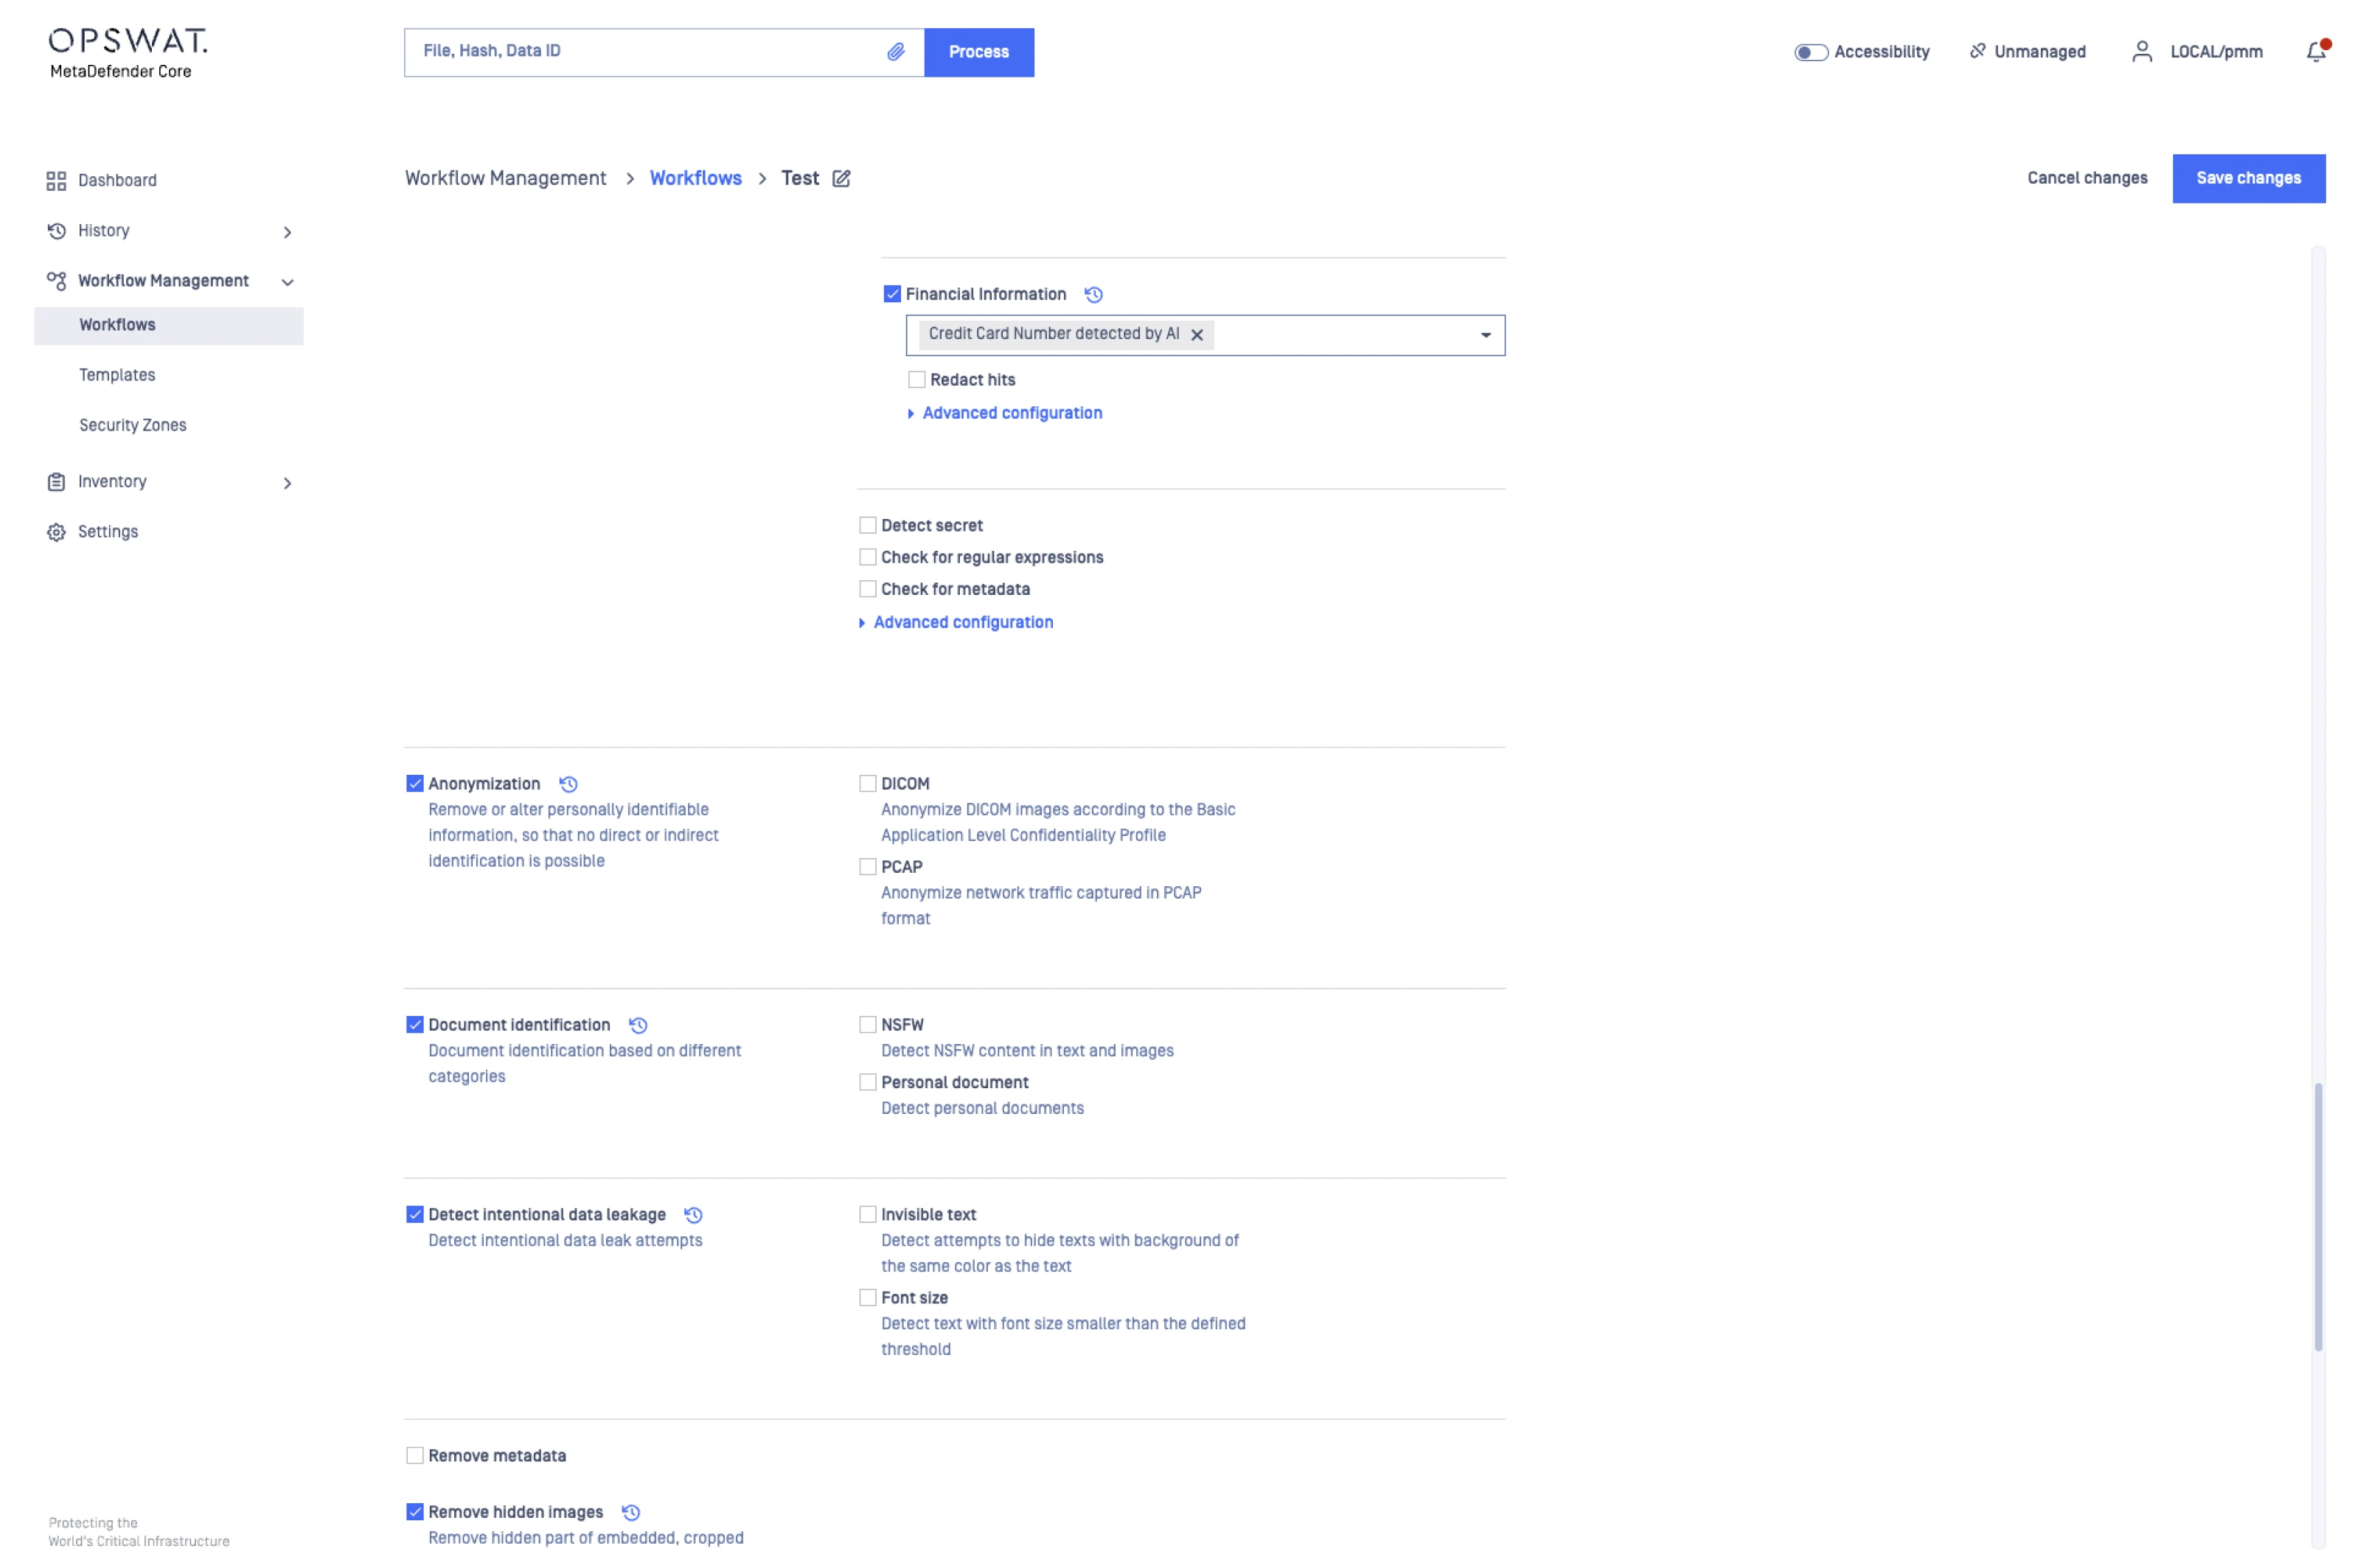Click the revert icon beside Remove hidden images
The height and width of the screenshot is (1557, 2380).
click(x=631, y=1512)
